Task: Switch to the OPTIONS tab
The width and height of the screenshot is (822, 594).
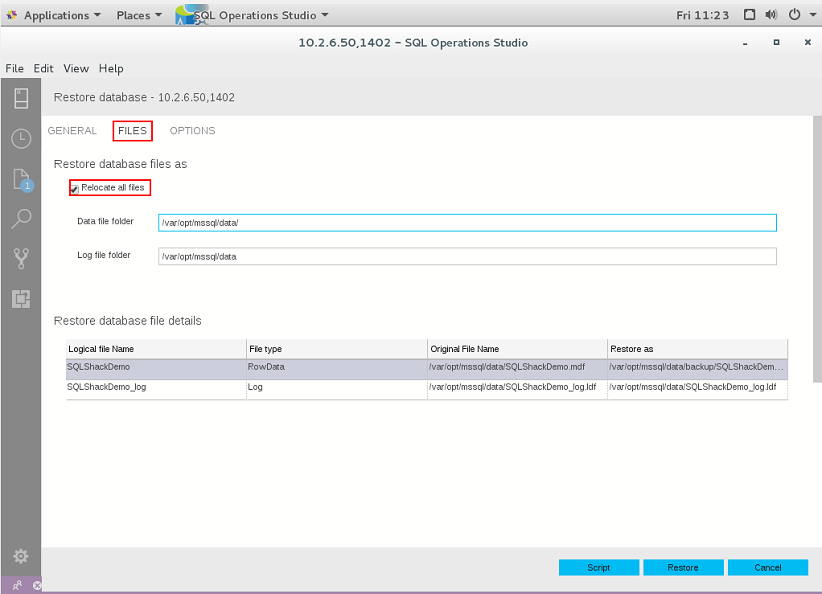Action: coord(192,131)
